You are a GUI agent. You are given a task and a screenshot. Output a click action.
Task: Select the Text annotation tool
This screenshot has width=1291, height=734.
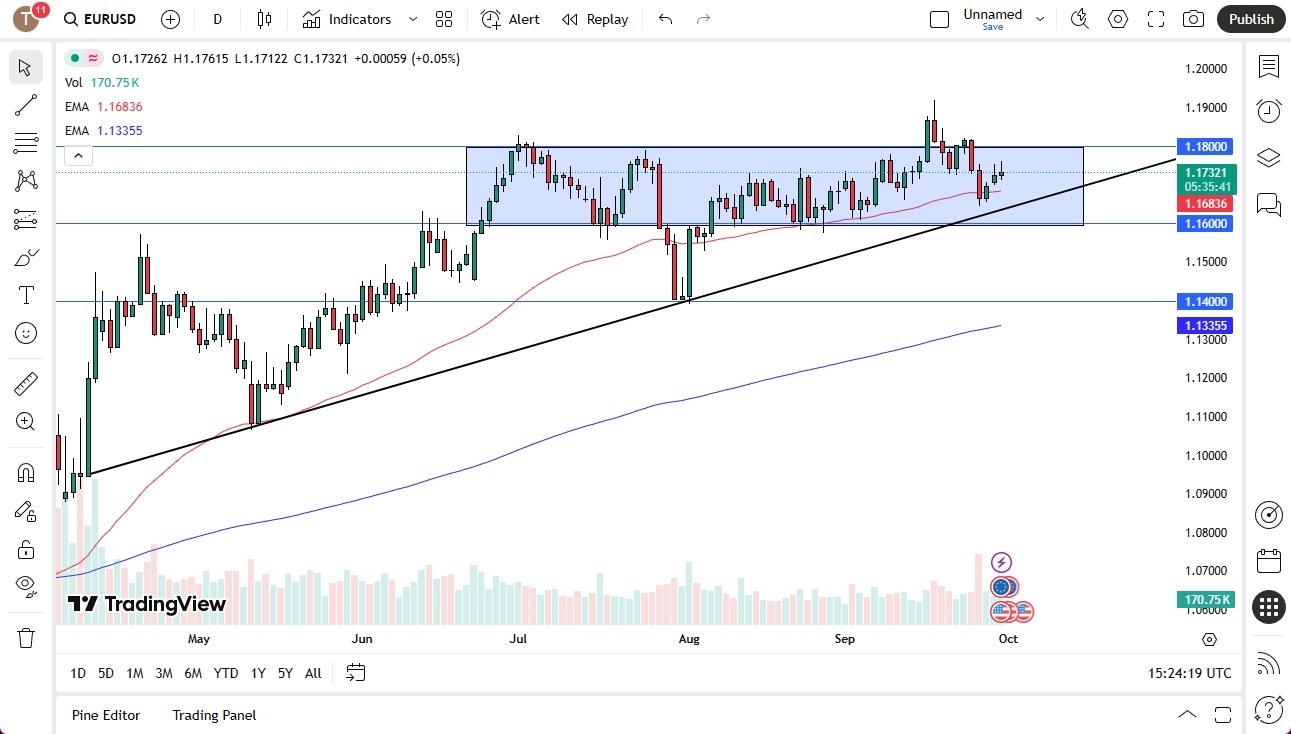click(x=25, y=294)
